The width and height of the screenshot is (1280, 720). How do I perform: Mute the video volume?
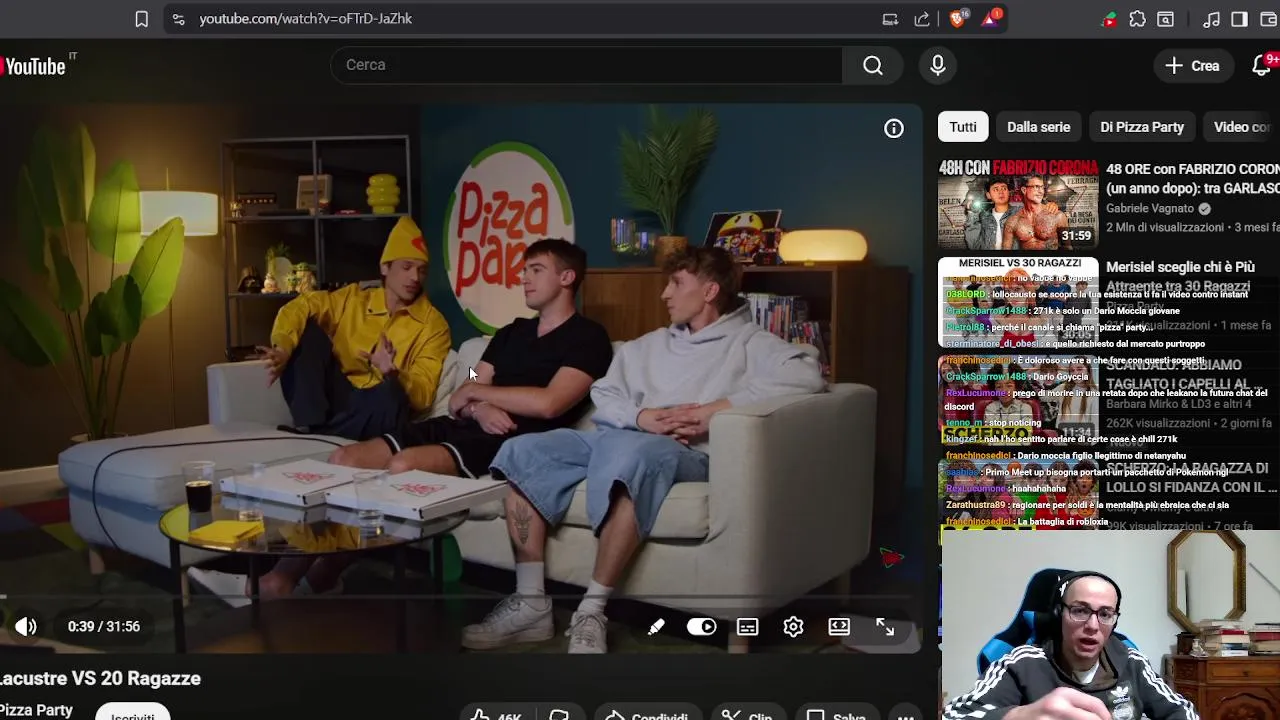(26, 627)
